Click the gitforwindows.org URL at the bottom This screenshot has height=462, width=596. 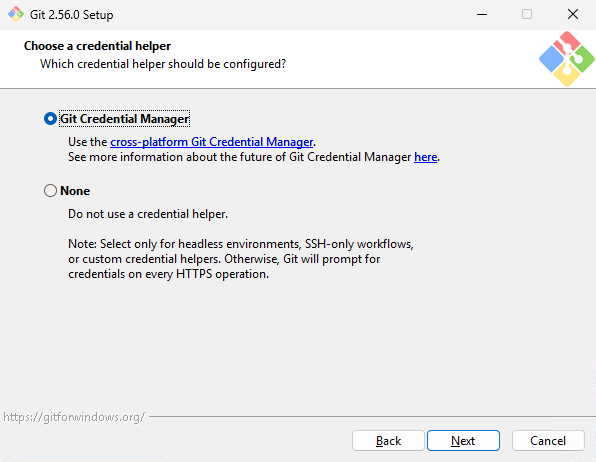pos(74,417)
